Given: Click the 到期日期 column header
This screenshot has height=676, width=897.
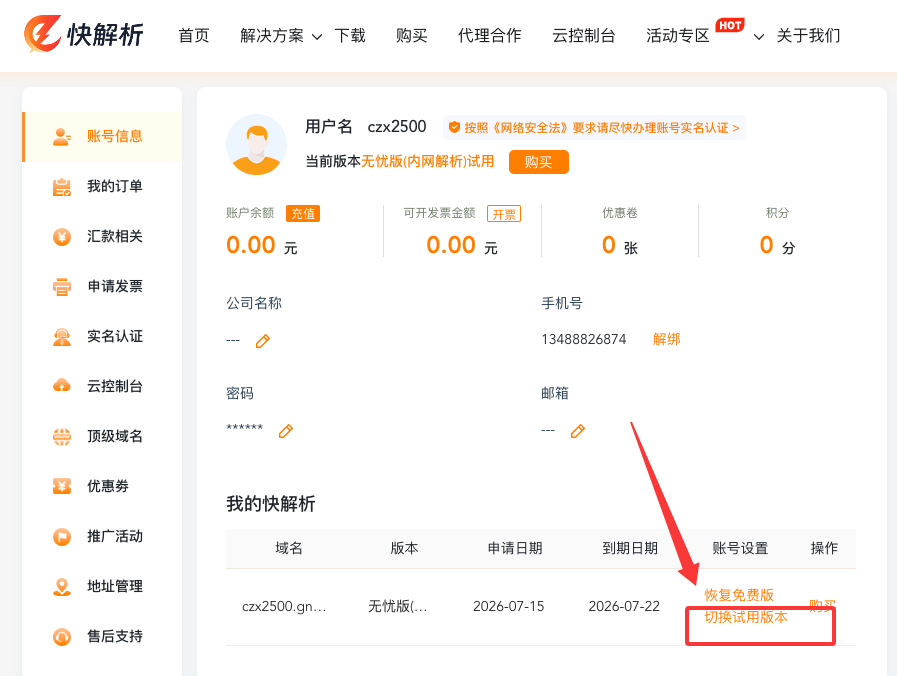Looking at the screenshot, I should point(630,548).
